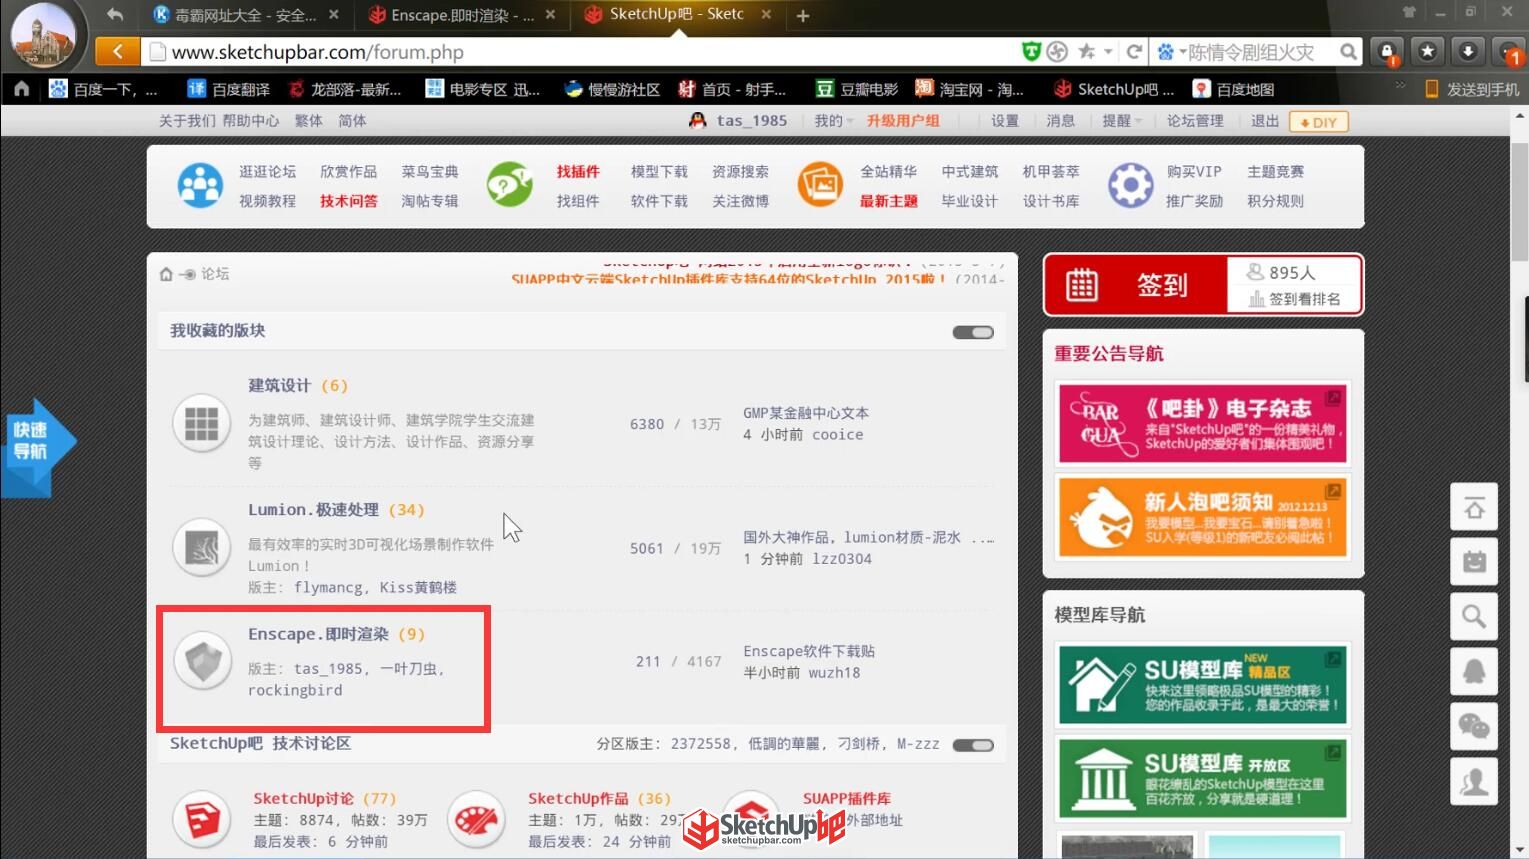Click the red SketchUp讨论 forum icon

pyautogui.click(x=203, y=819)
